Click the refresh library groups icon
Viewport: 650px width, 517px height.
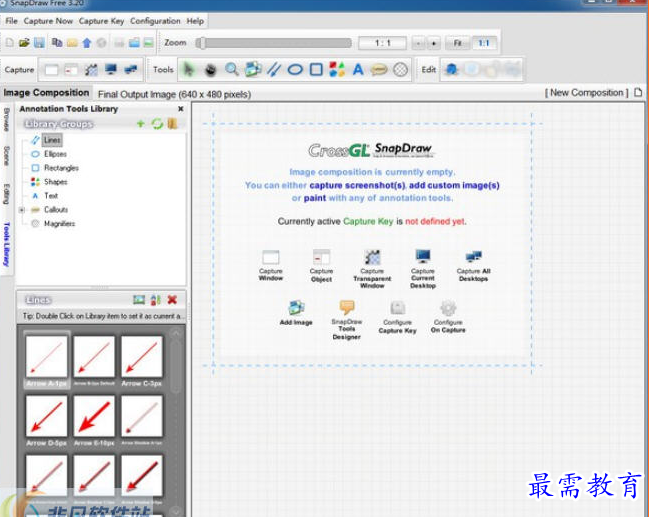pos(157,124)
